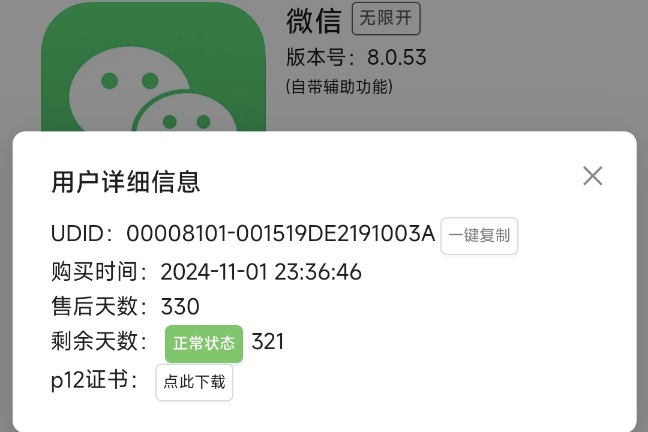Click the remaining days number 321
Image resolution: width=648 pixels, height=432 pixels.
point(268,341)
